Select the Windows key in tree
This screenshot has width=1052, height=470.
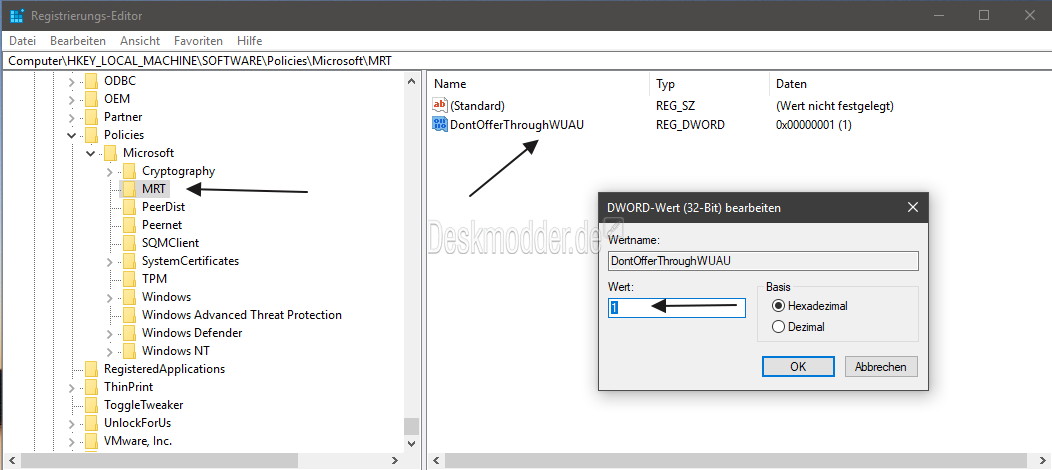[166, 296]
